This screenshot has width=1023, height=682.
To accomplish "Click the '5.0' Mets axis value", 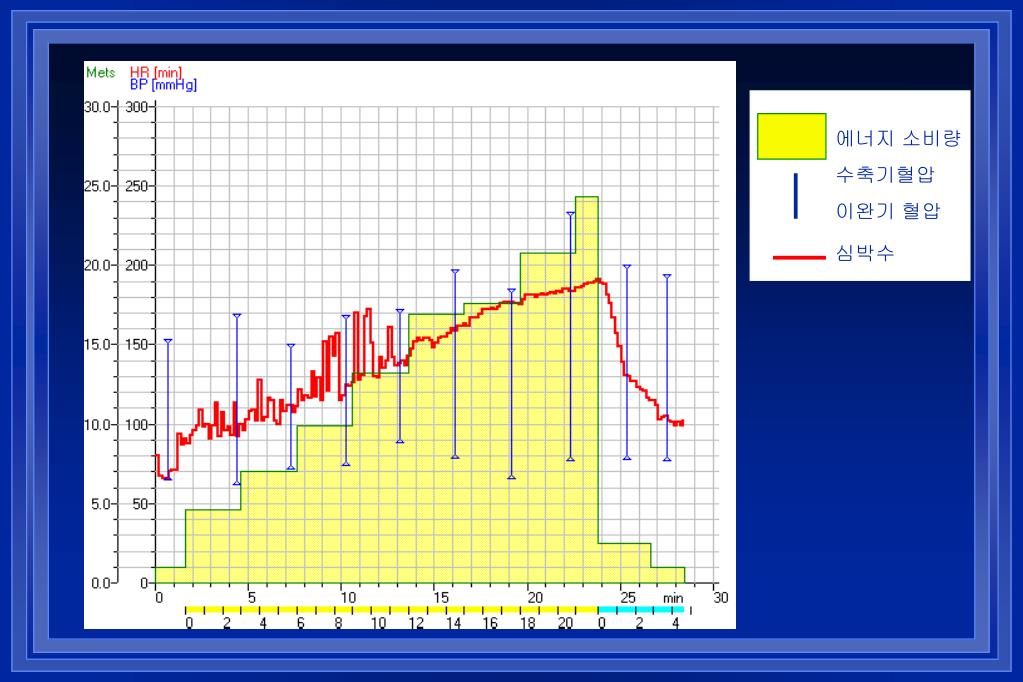I will (x=101, y=504).
